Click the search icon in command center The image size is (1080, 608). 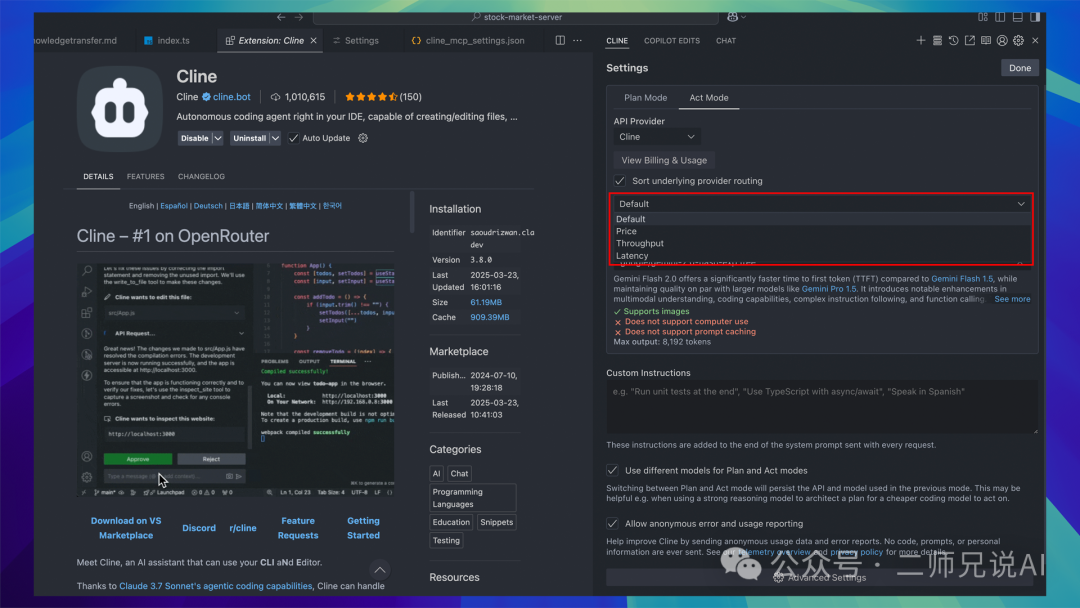[x=476, y=17]
